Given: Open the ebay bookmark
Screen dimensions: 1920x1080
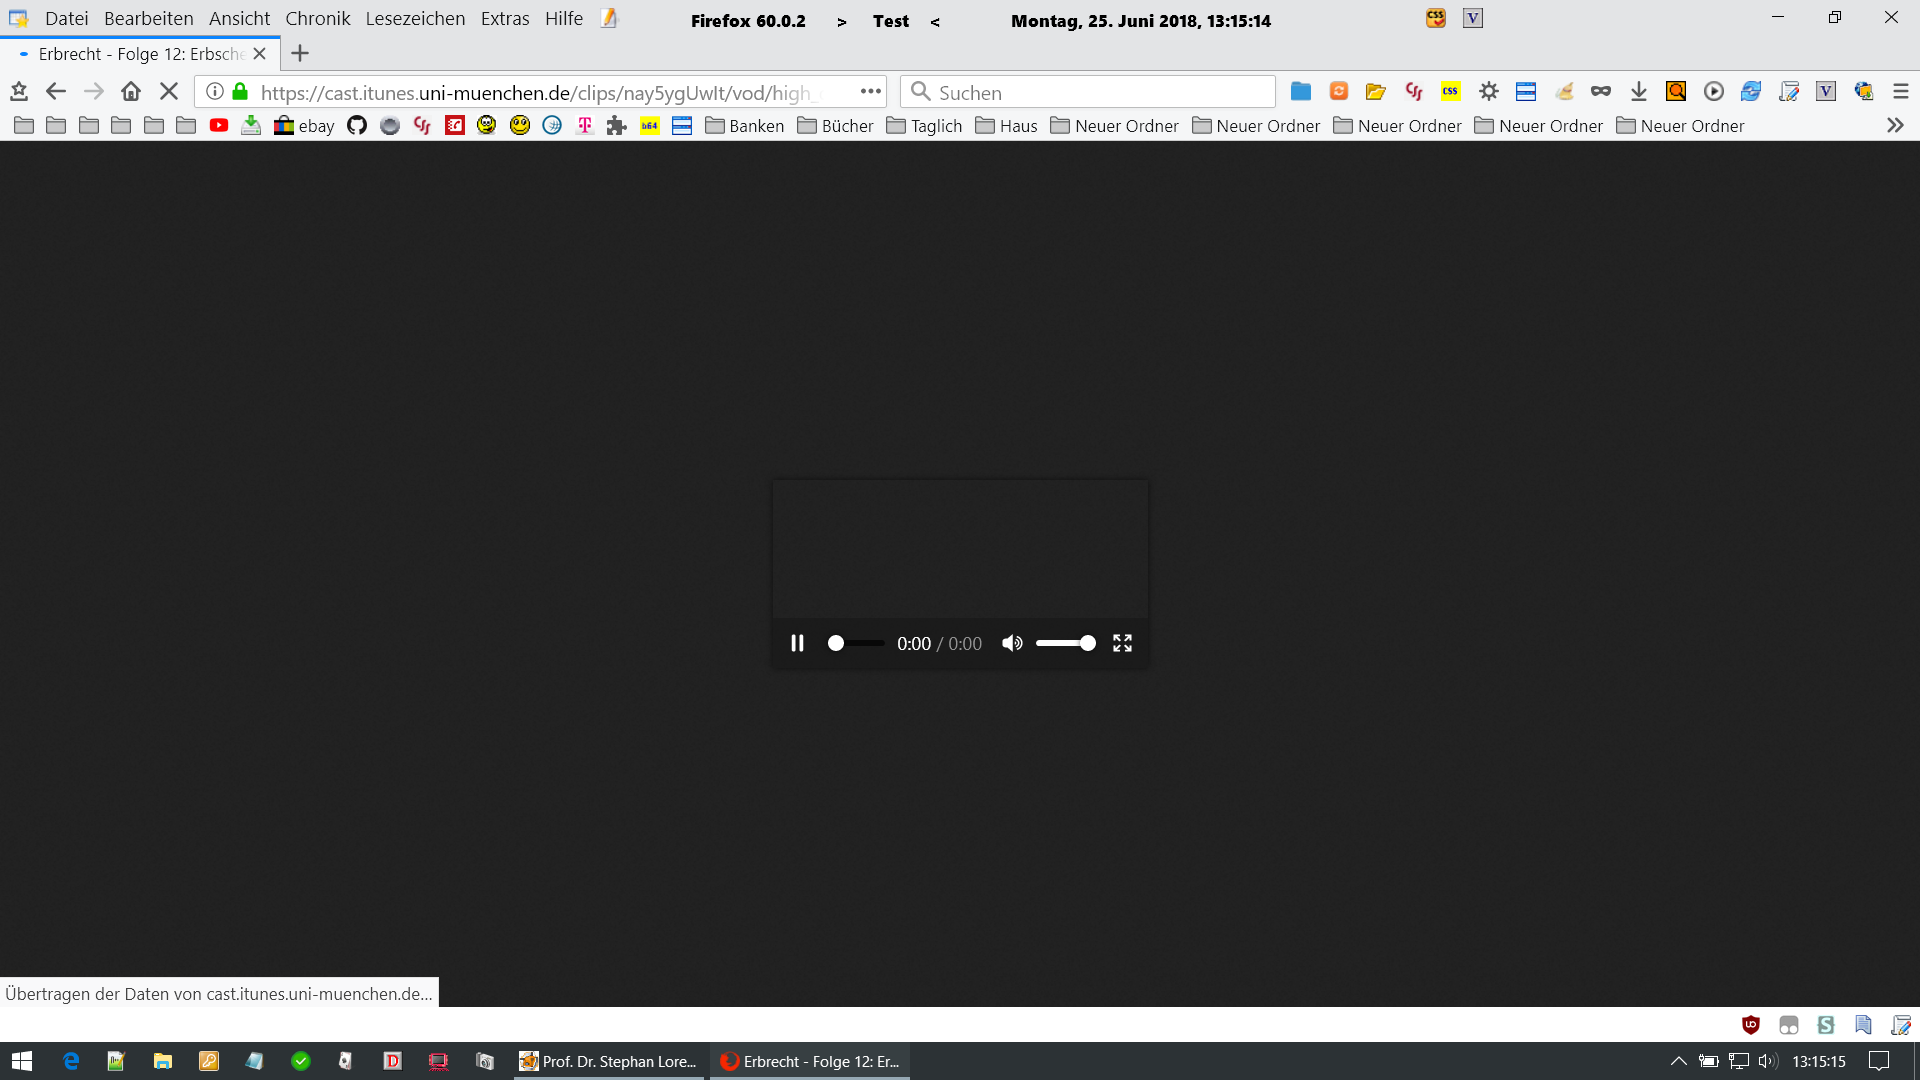Looking at the screenshot, I should [x=304, y=126].
